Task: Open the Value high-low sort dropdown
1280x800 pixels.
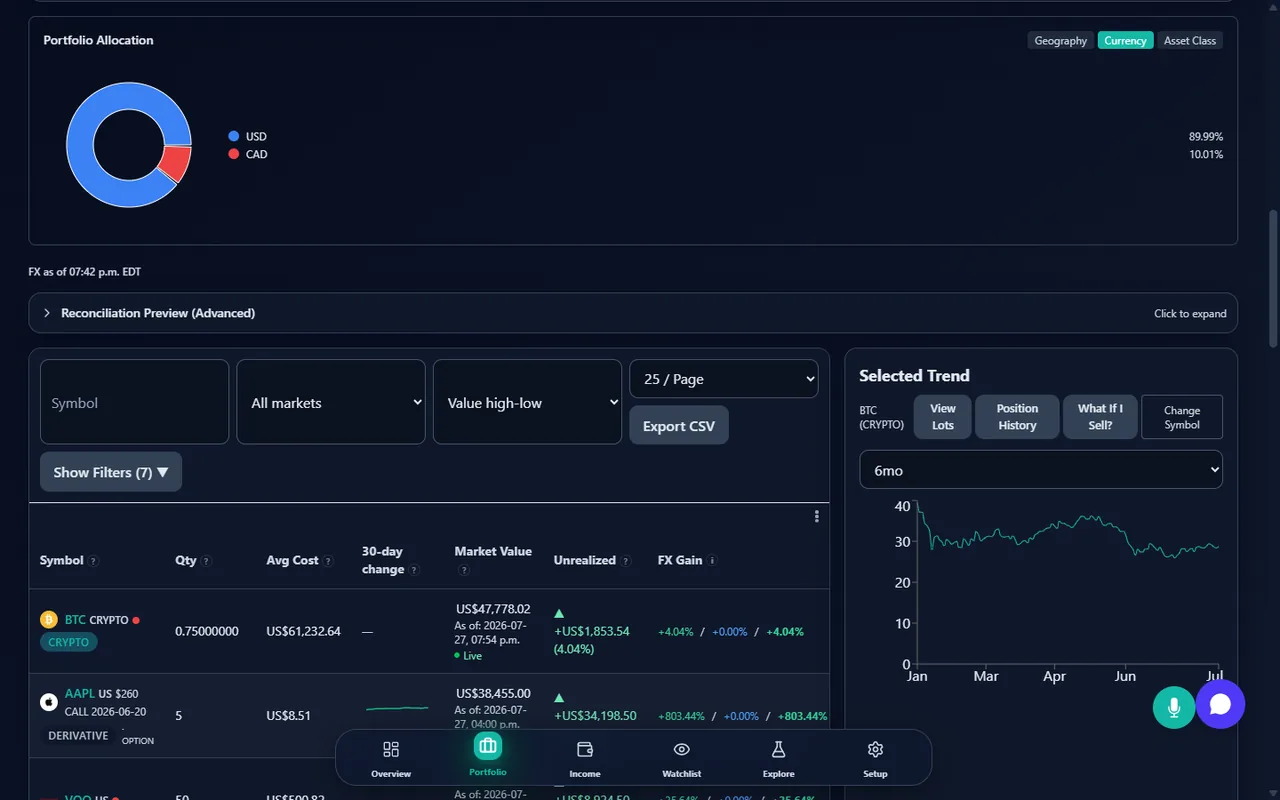Action: [x=527, y=402]
